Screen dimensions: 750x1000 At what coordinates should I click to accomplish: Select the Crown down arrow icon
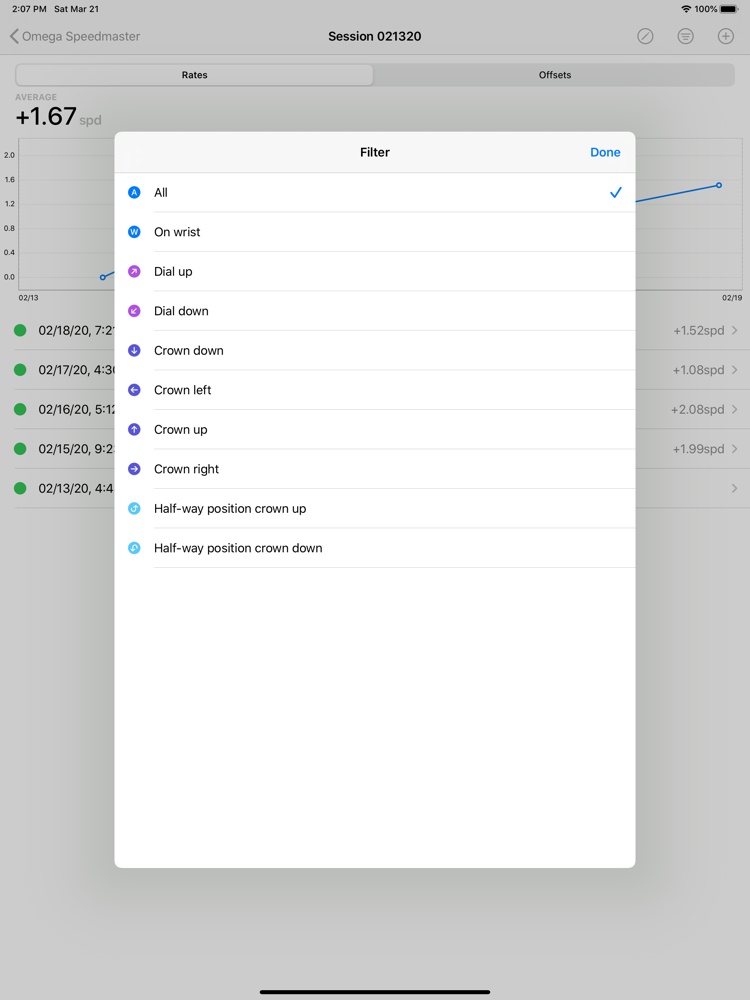pyautogui.click(x=134, y=351)
